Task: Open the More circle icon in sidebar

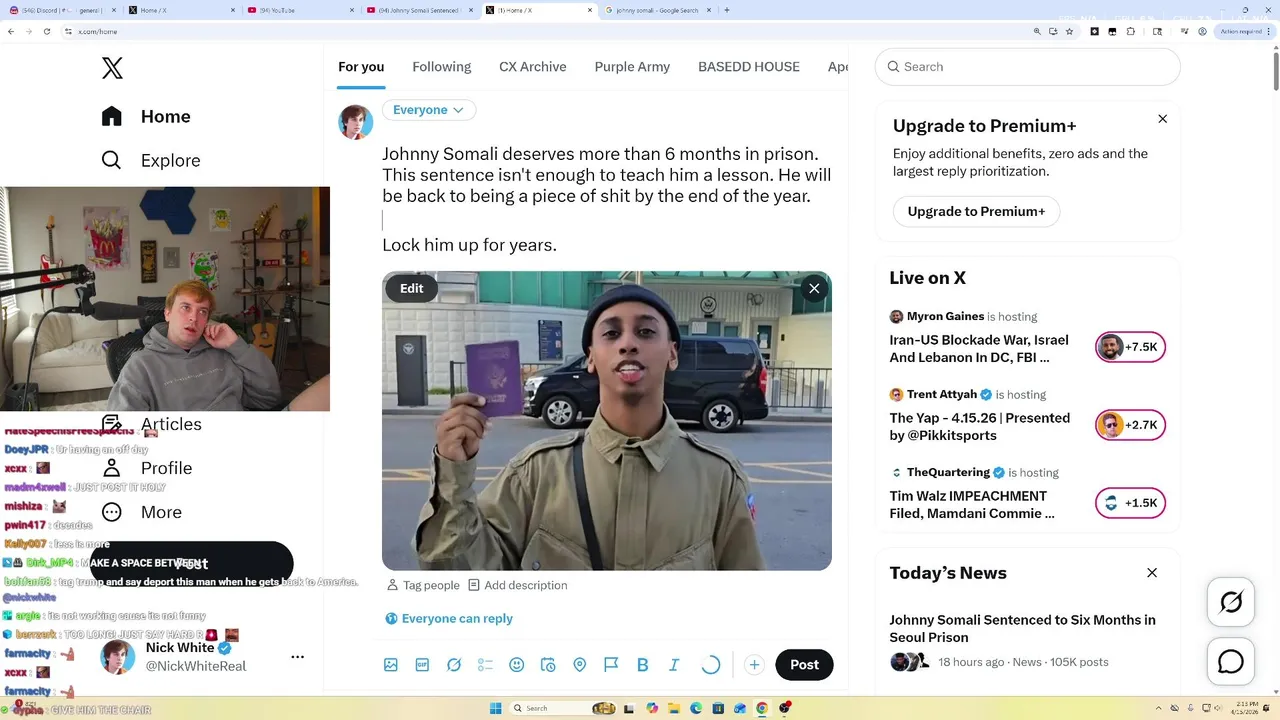Action: pyautogui.click(x=112, y=512)
